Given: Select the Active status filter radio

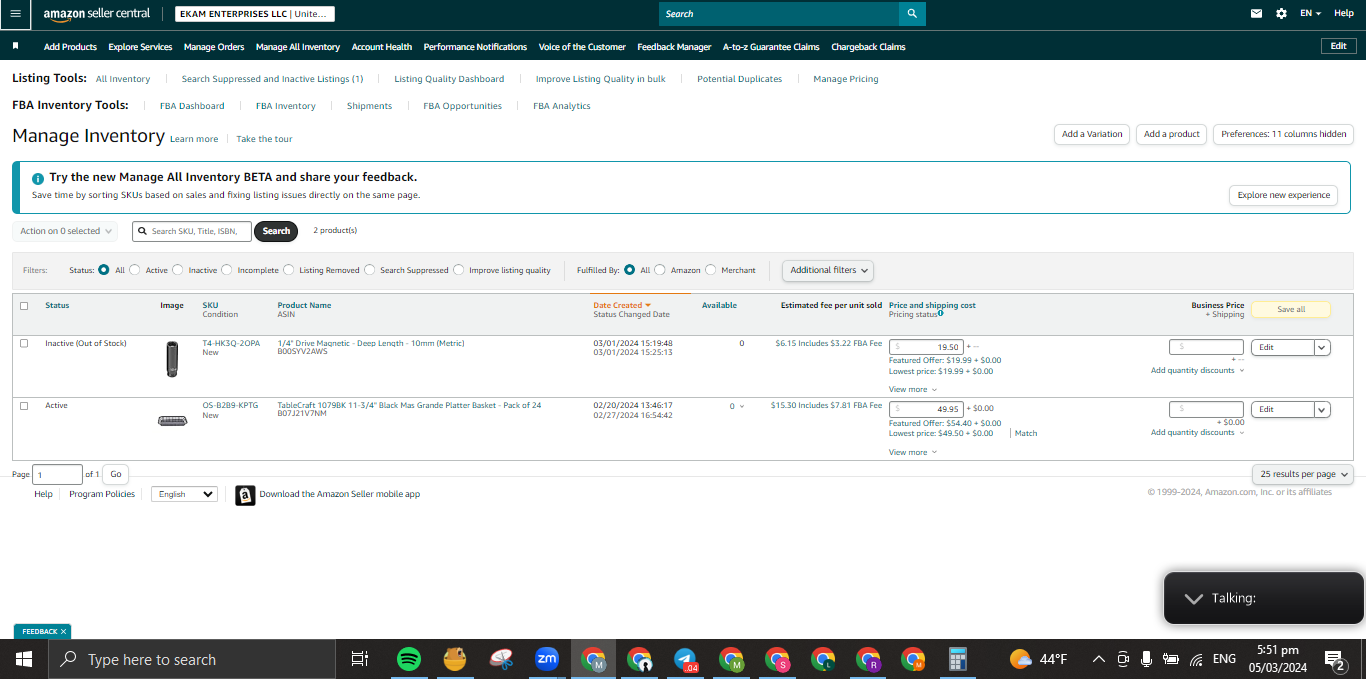Looking at the screenshot, I should click(x=135, y=270).
